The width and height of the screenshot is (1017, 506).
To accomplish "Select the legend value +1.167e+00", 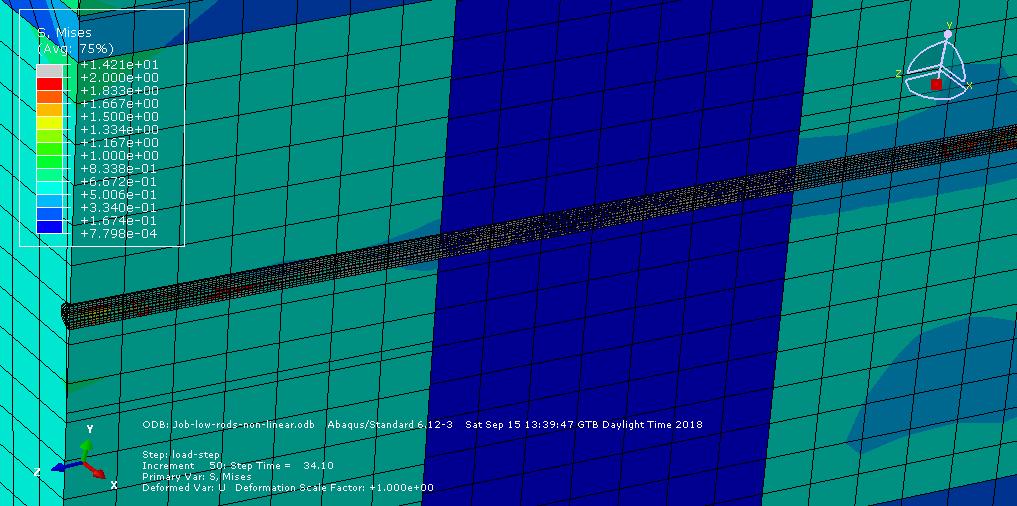I will tap(119, 143).
